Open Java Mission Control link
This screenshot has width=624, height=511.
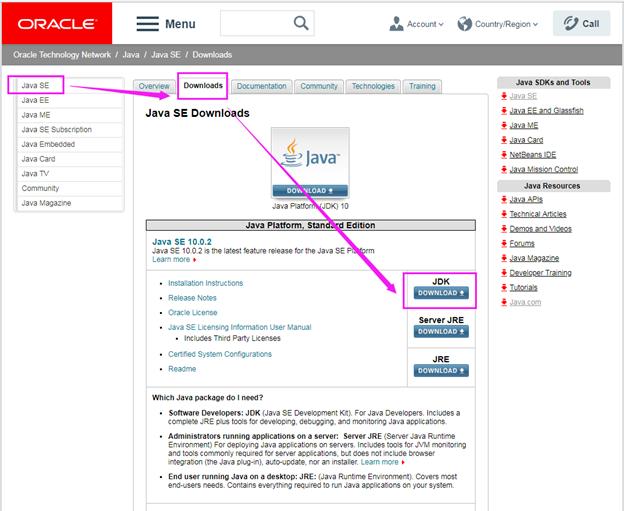click(544, 170)
